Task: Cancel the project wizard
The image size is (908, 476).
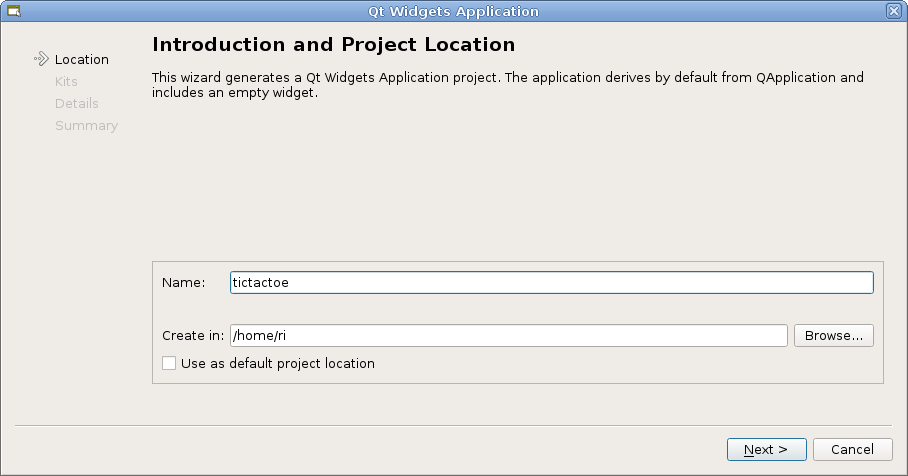Action: pos(852,449)
